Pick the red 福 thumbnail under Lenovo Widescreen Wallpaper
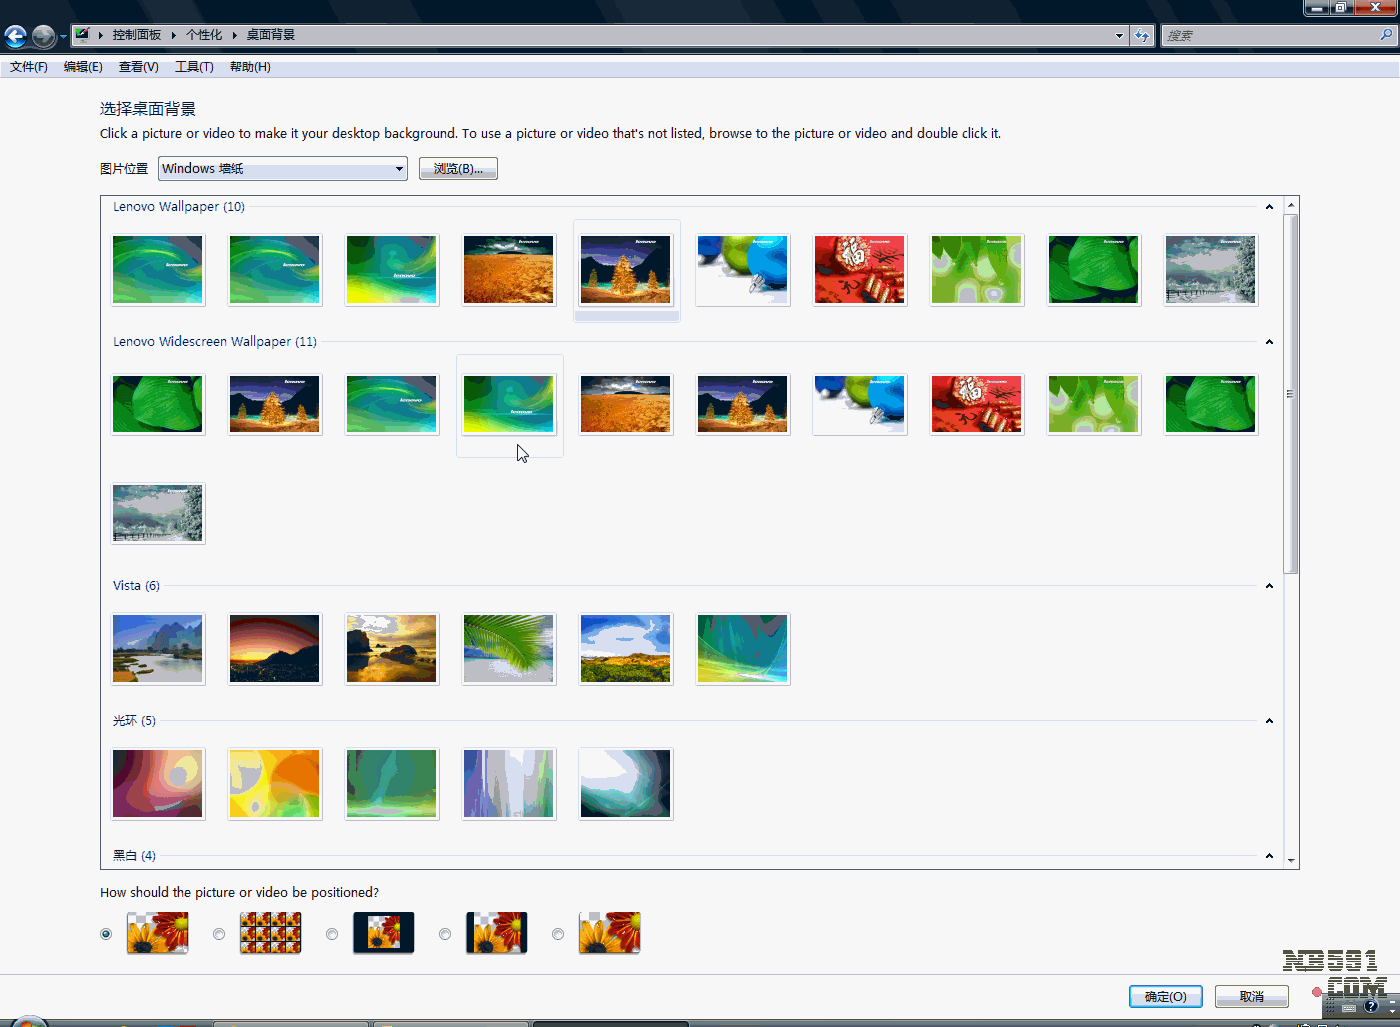The image size is (1400, 1027). point(977,404)
